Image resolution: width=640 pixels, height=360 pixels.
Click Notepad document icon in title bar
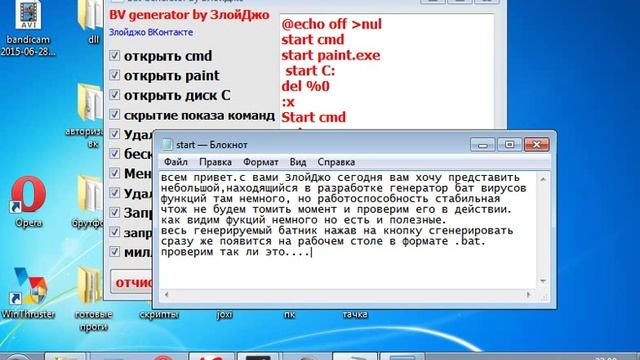coord(167,144)
